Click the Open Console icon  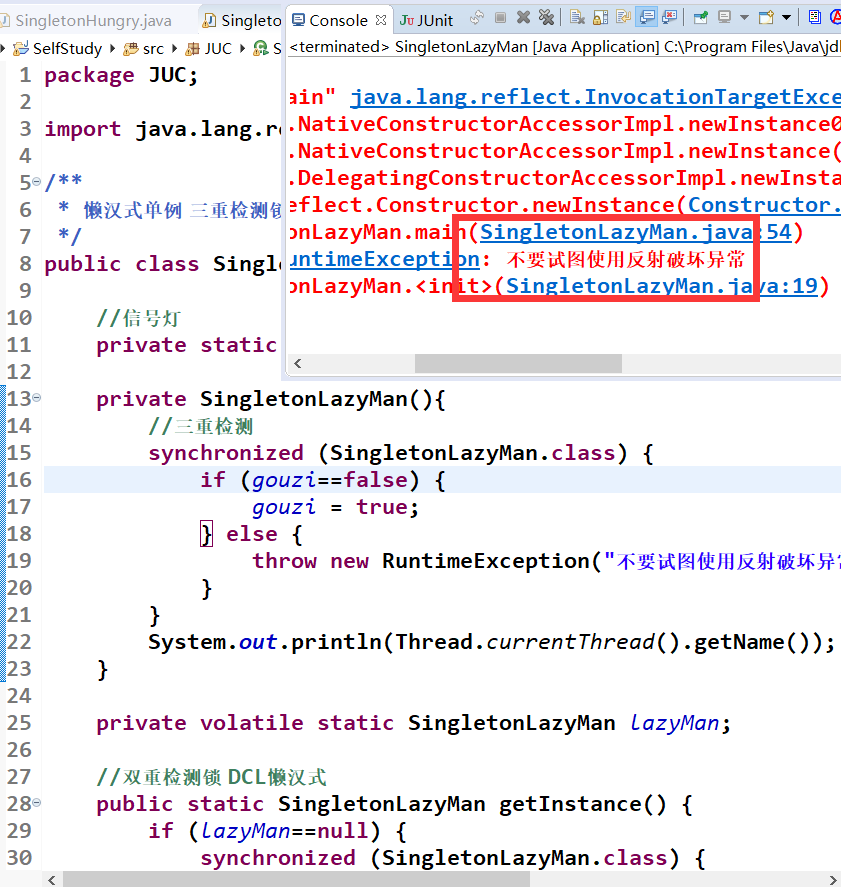point(766,18)
